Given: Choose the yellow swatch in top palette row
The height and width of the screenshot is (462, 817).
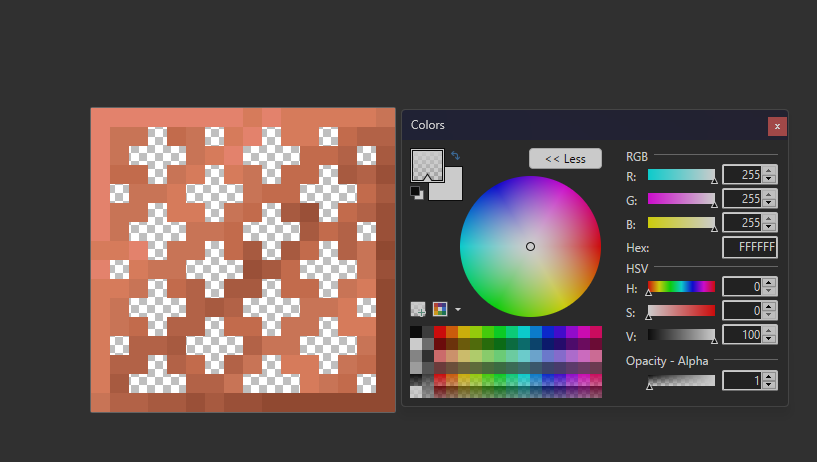Looking at the screenshot, I should point(464,332).
